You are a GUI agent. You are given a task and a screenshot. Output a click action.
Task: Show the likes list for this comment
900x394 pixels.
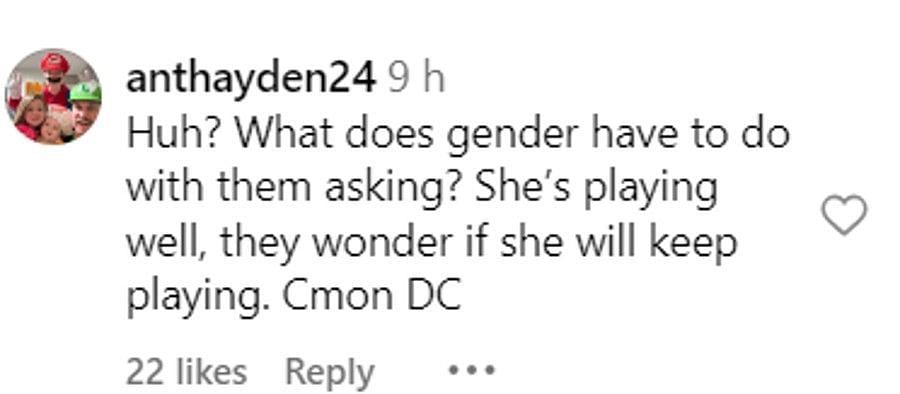pos(187,372)
